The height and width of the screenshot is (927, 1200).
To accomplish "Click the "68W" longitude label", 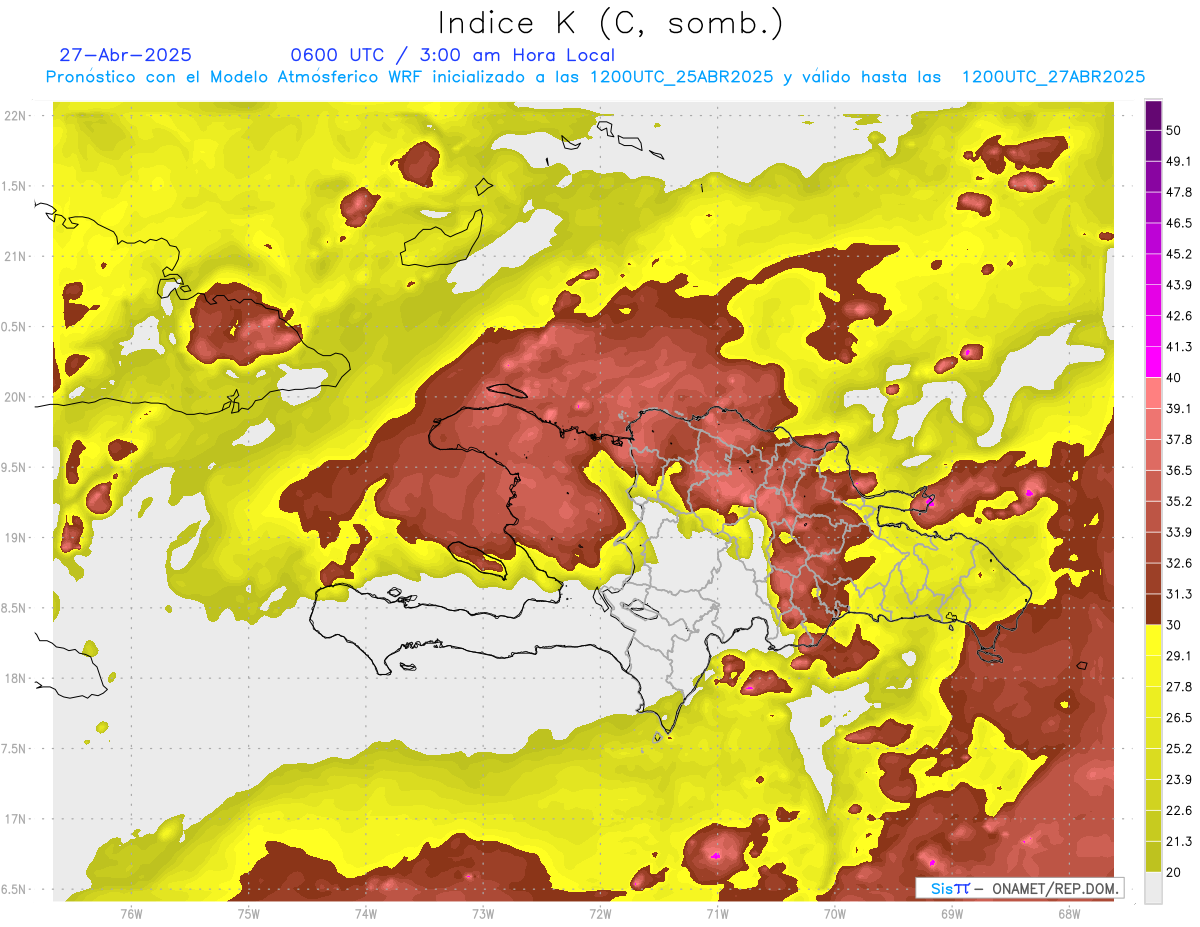I will 1069,913.
